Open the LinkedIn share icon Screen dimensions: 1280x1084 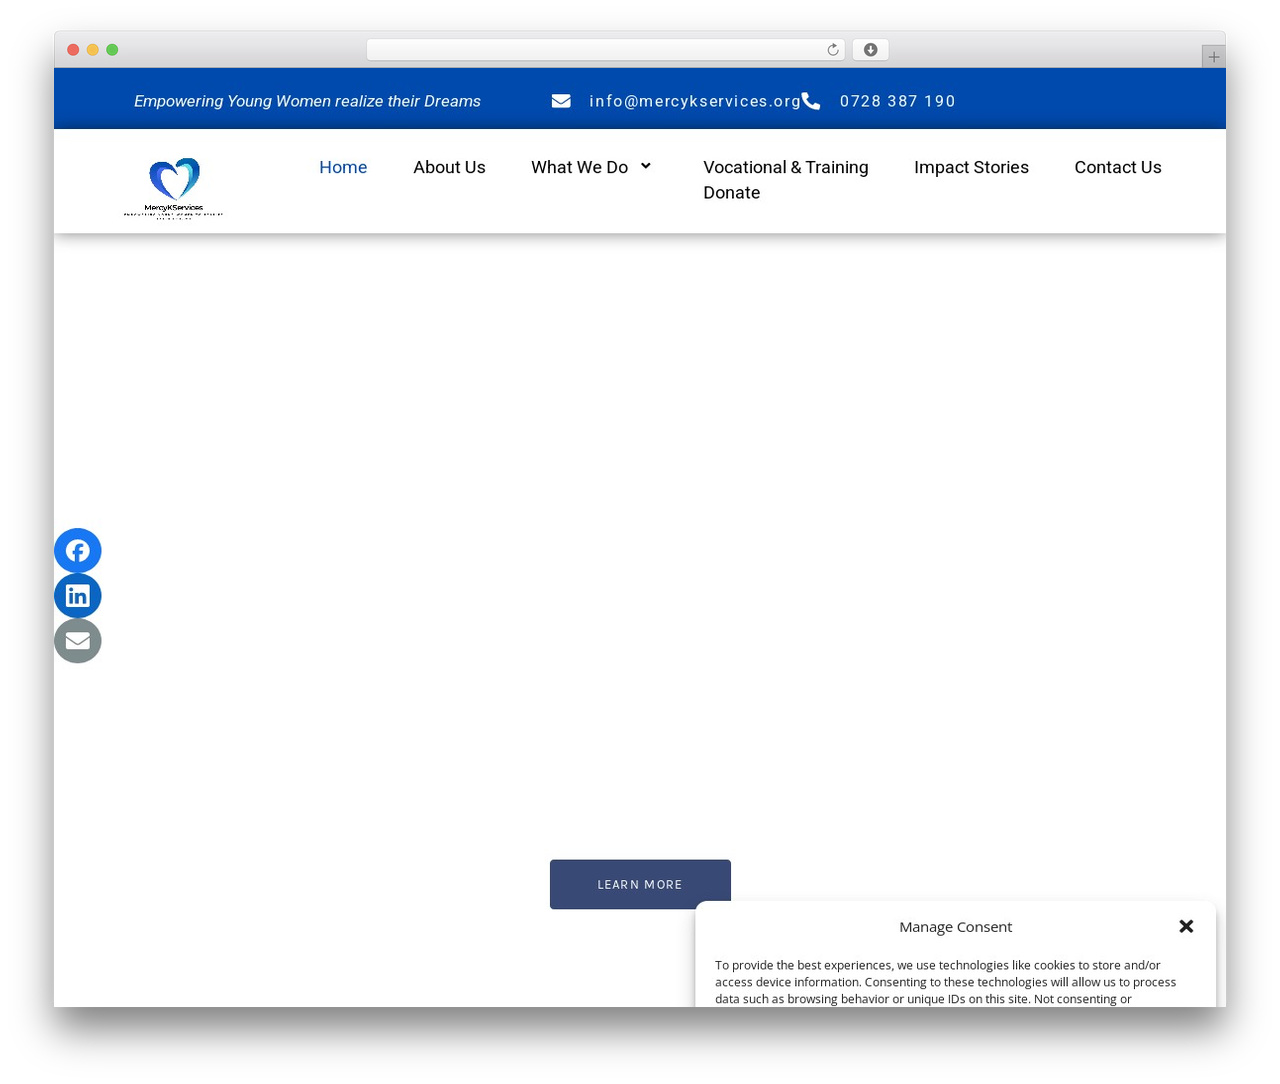[77, 595]
